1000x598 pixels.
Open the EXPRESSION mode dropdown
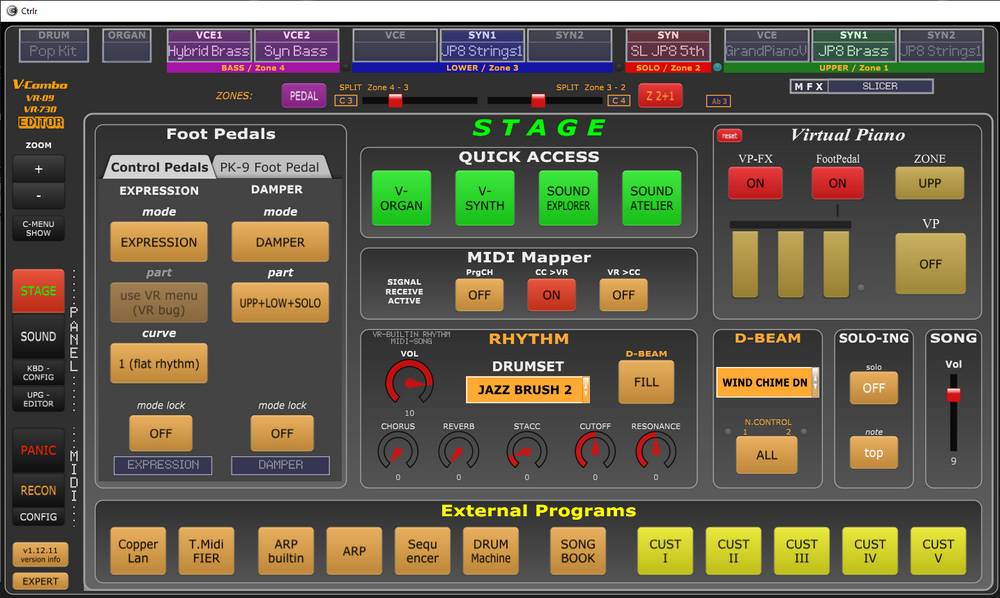(x=159, y=242)
